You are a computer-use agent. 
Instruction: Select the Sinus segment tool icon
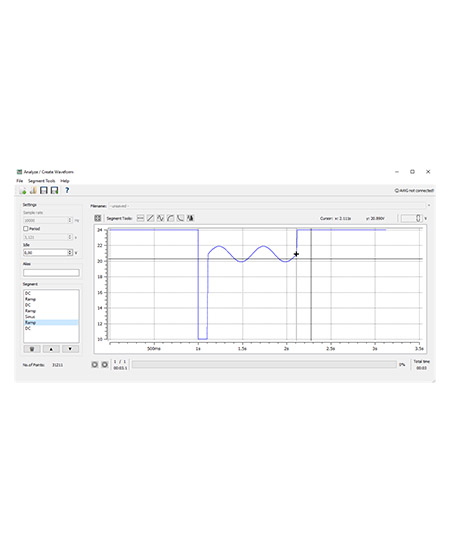(x=160, y=218)
